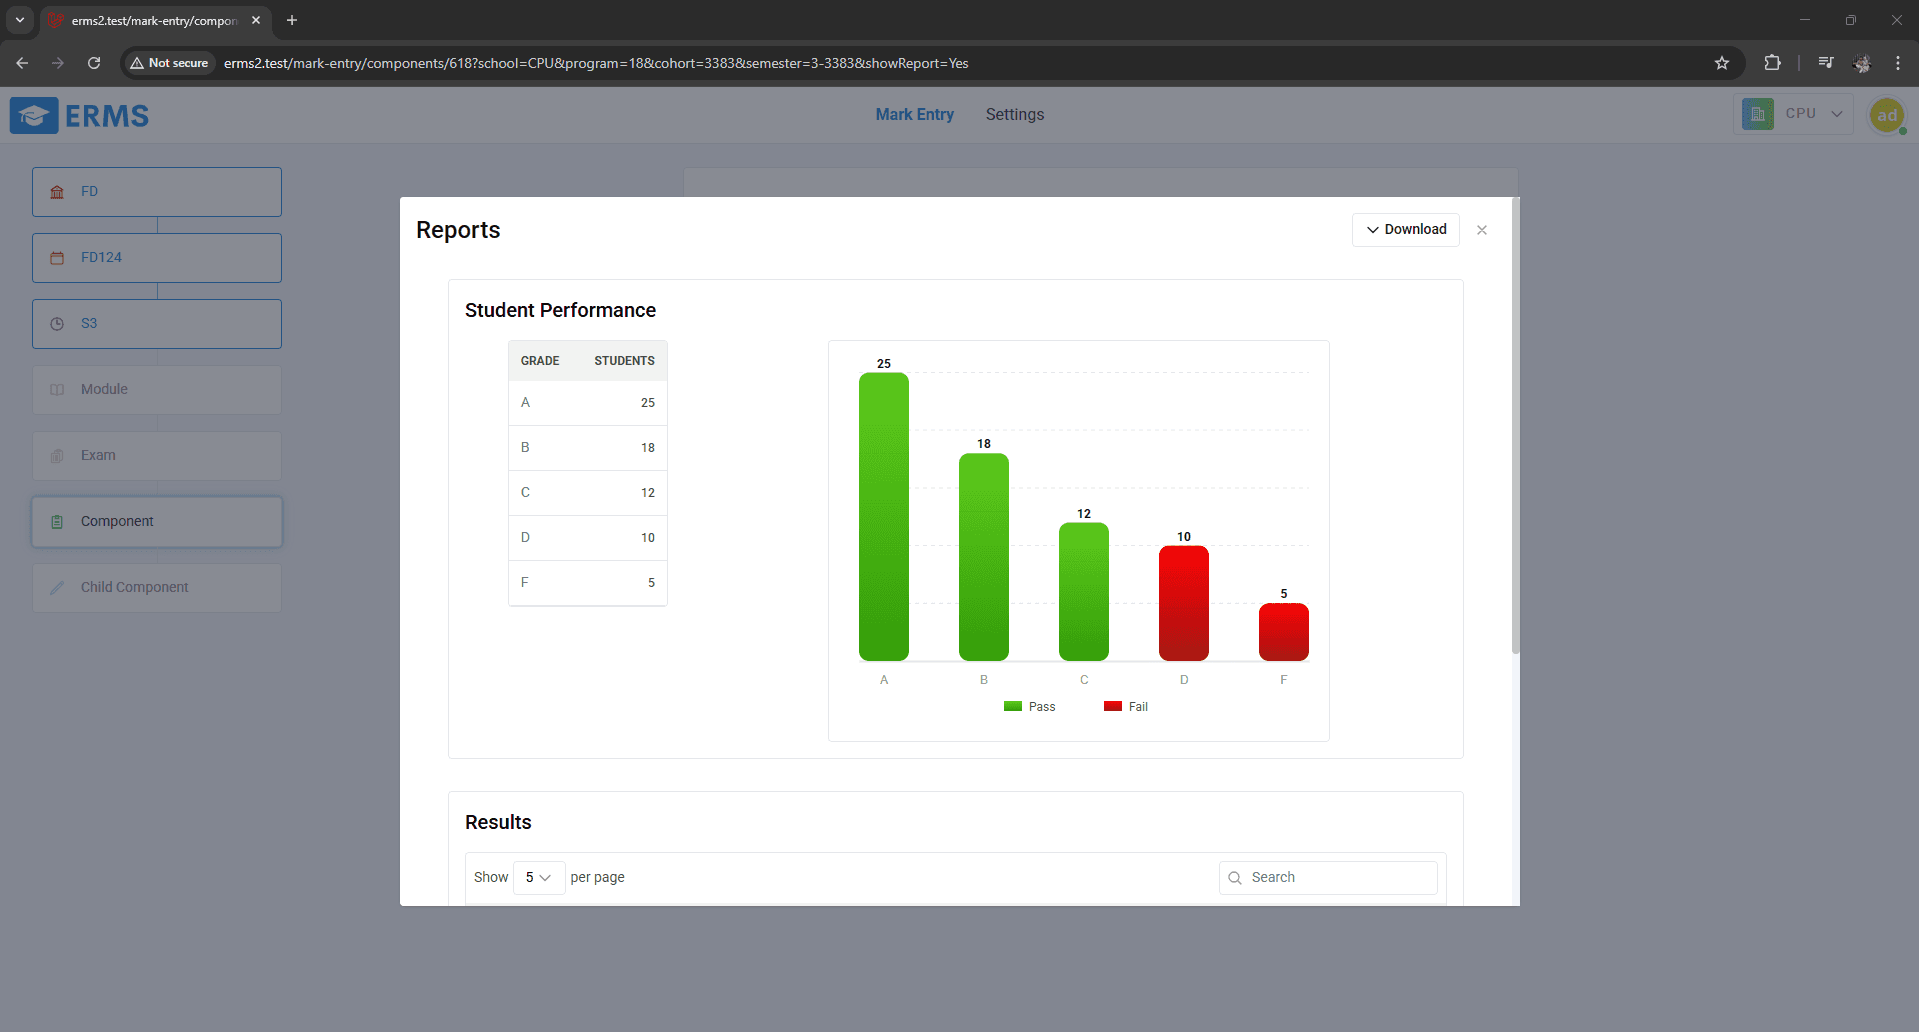The height and width of the screenshot is (1032, 1919).
Task: Click the Component document icon
Action: click(x=57, y=521)
